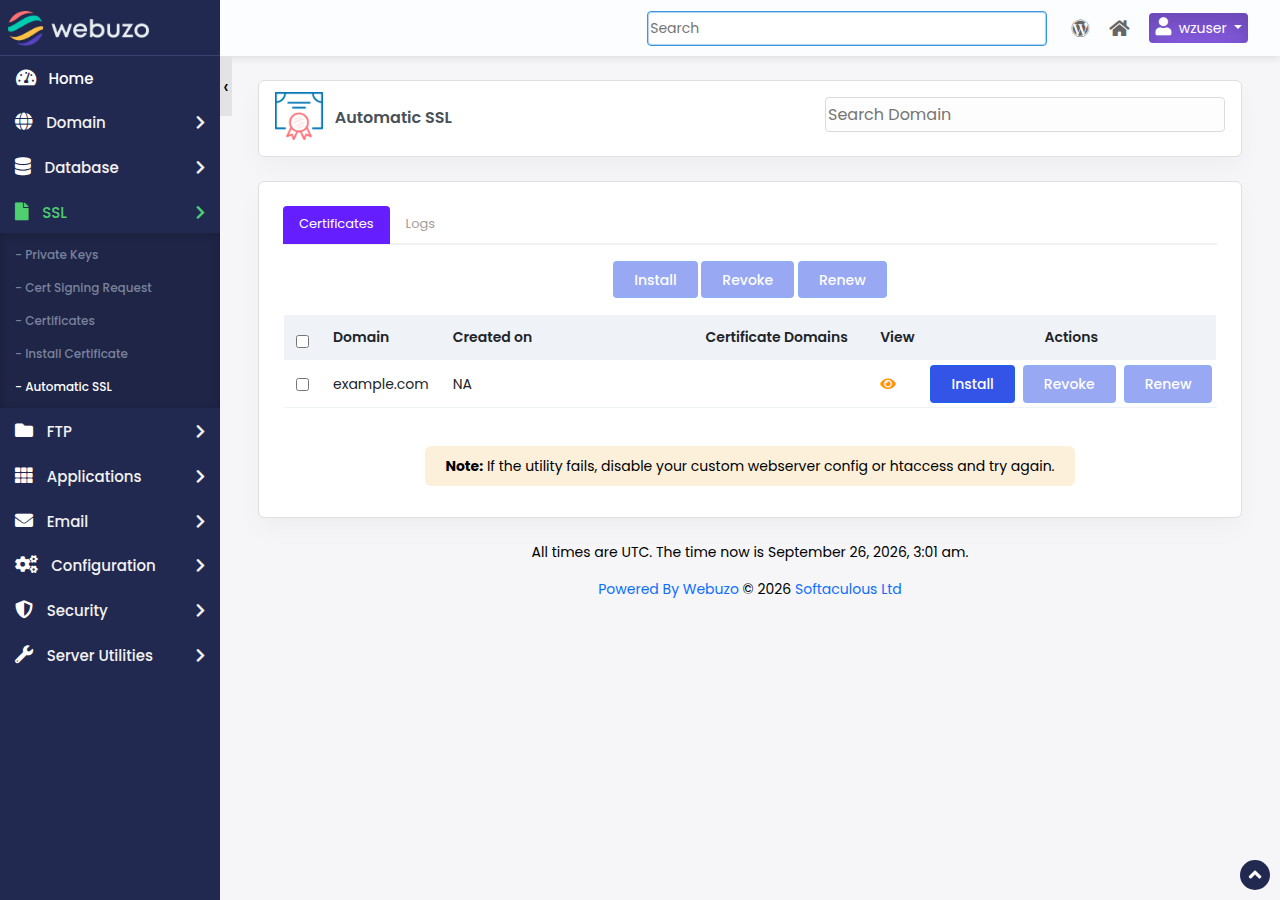Open Cert Signing Request submenu item

click(84, 288)
